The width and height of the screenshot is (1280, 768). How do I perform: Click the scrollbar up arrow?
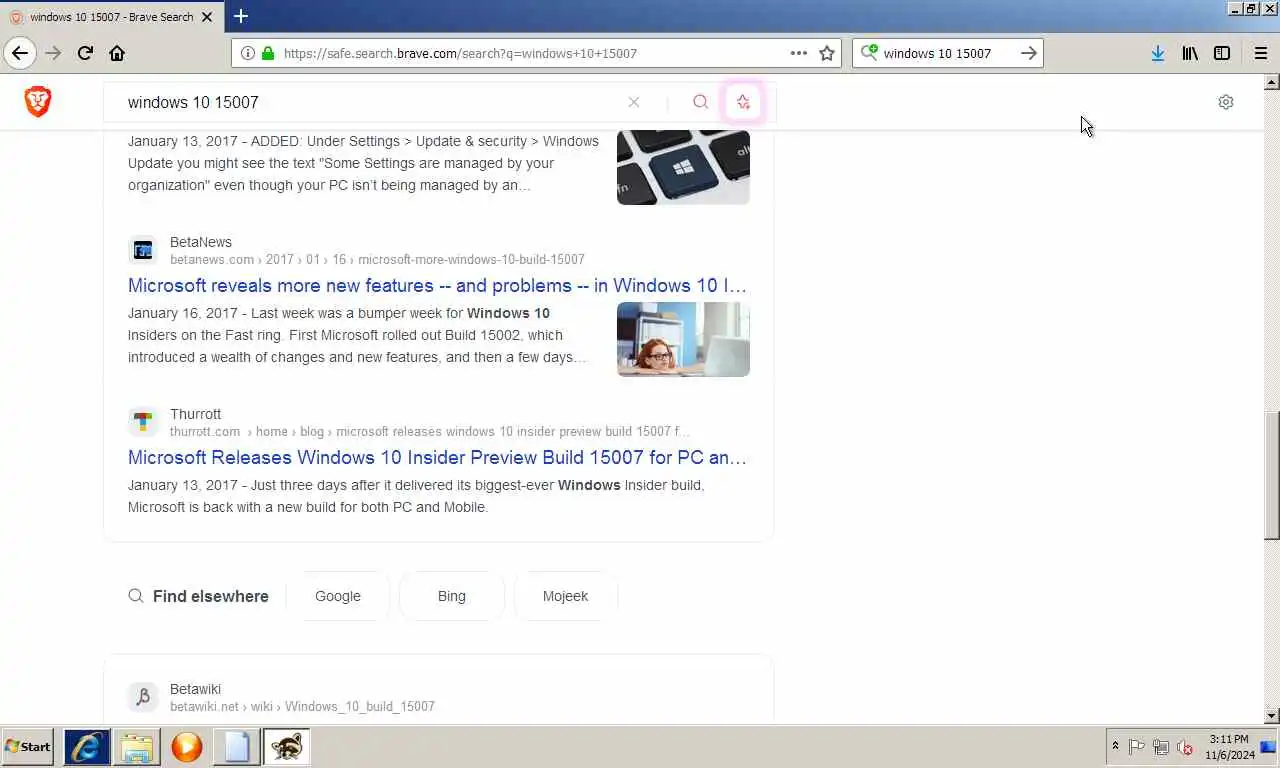point(1272,82)
